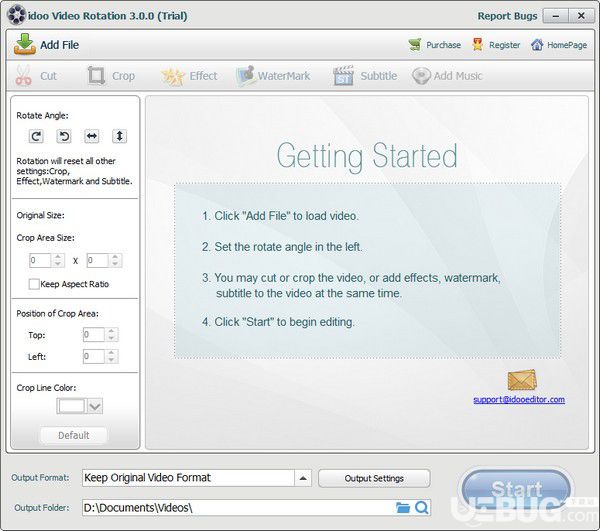This screenshot has width=600, height=531.
Task: Select the Crop menu label
Action: tap(123, 76)
